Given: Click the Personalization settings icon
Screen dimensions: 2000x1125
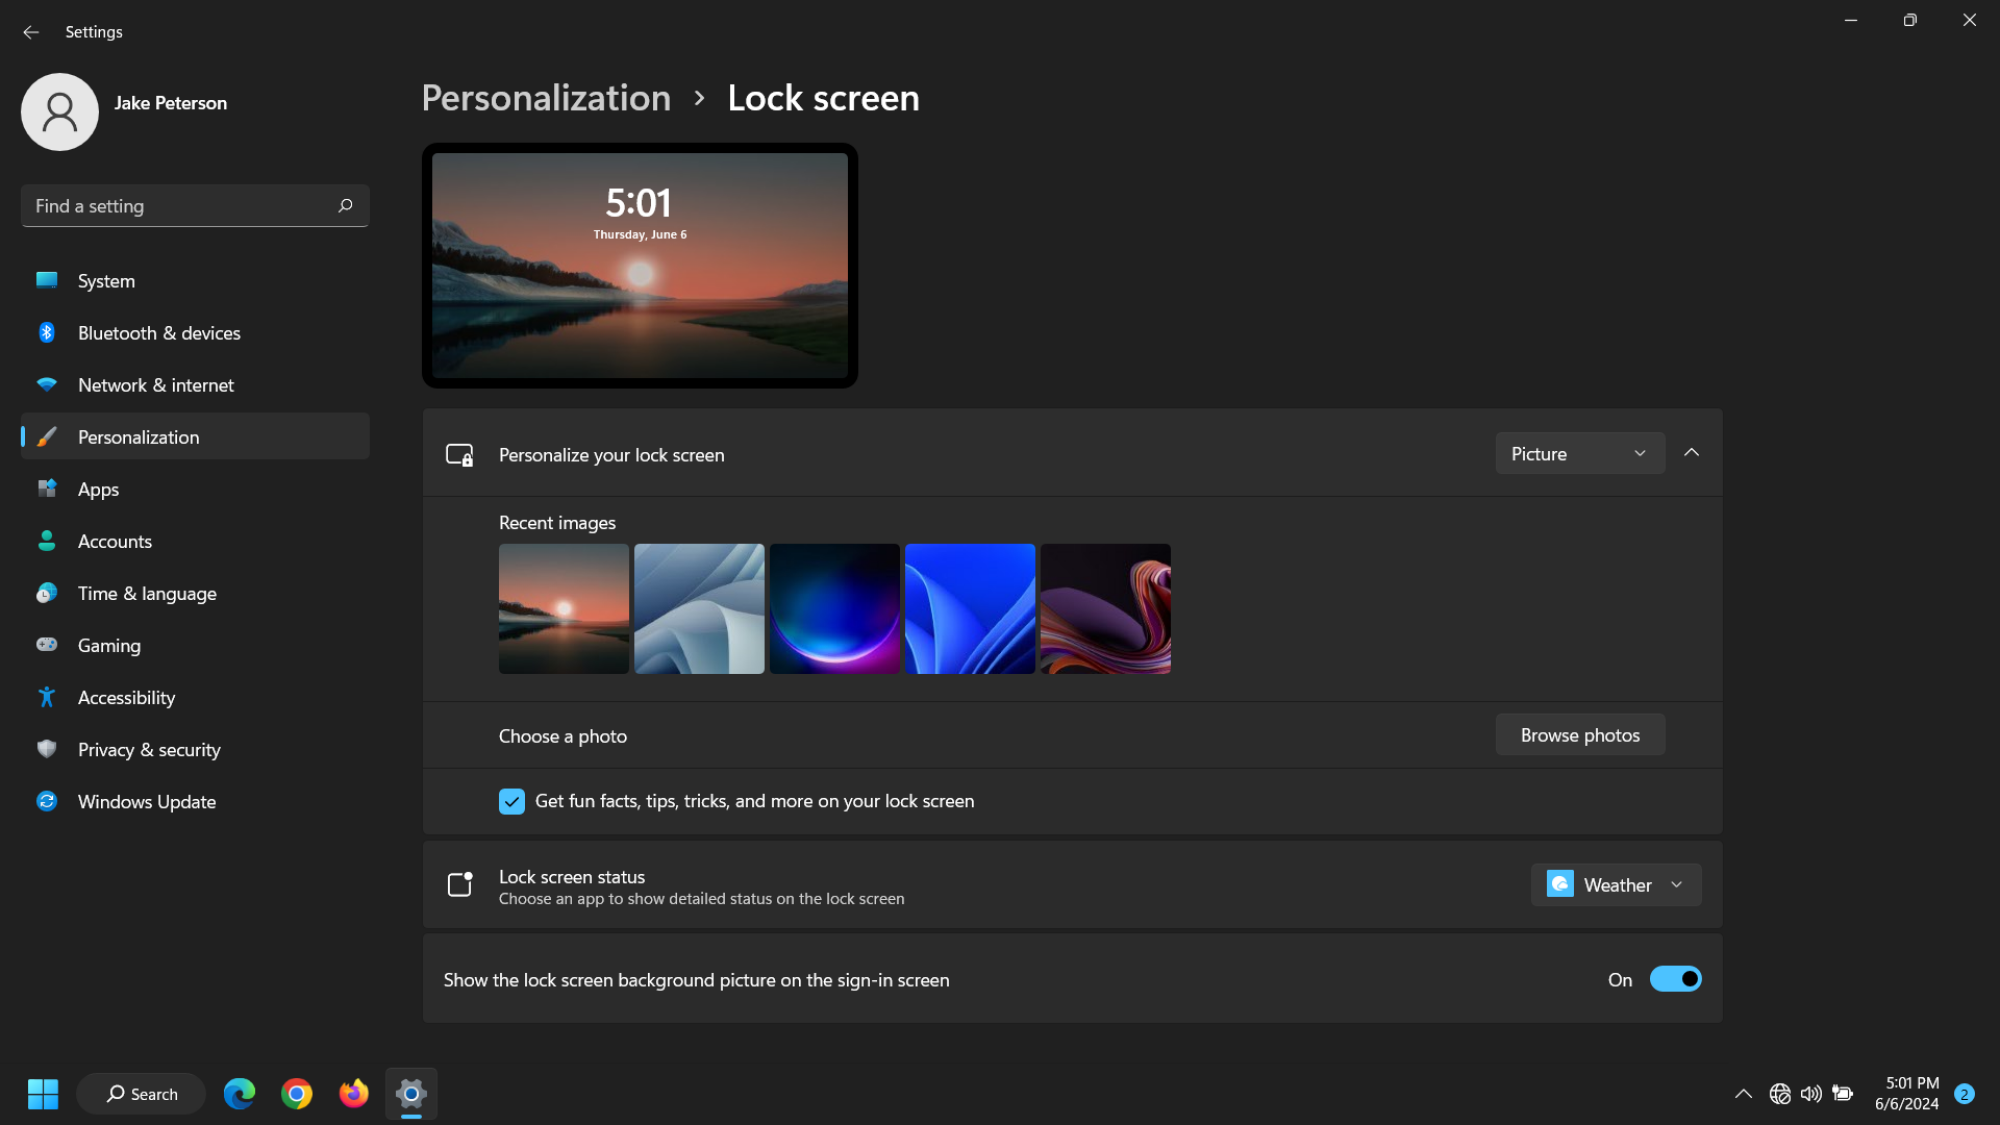Looking at the screenshot, I should [48, 435].
